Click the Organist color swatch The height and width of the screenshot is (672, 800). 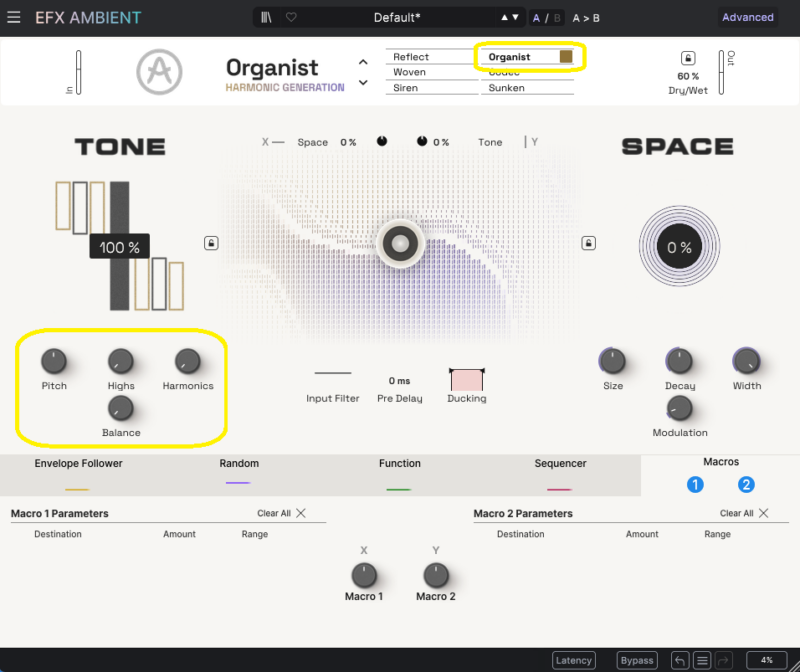click(x=566, y=57)
